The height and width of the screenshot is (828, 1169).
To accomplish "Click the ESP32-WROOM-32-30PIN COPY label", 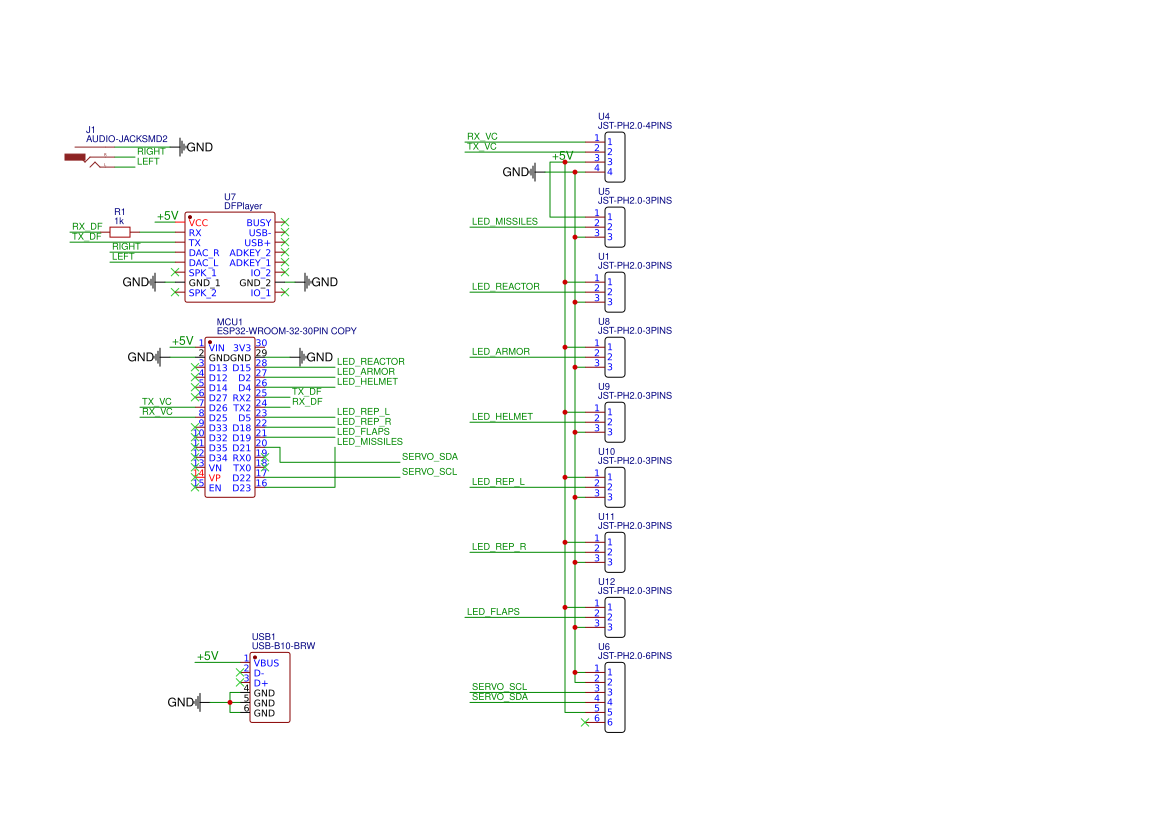I will (x=286, y=331).
